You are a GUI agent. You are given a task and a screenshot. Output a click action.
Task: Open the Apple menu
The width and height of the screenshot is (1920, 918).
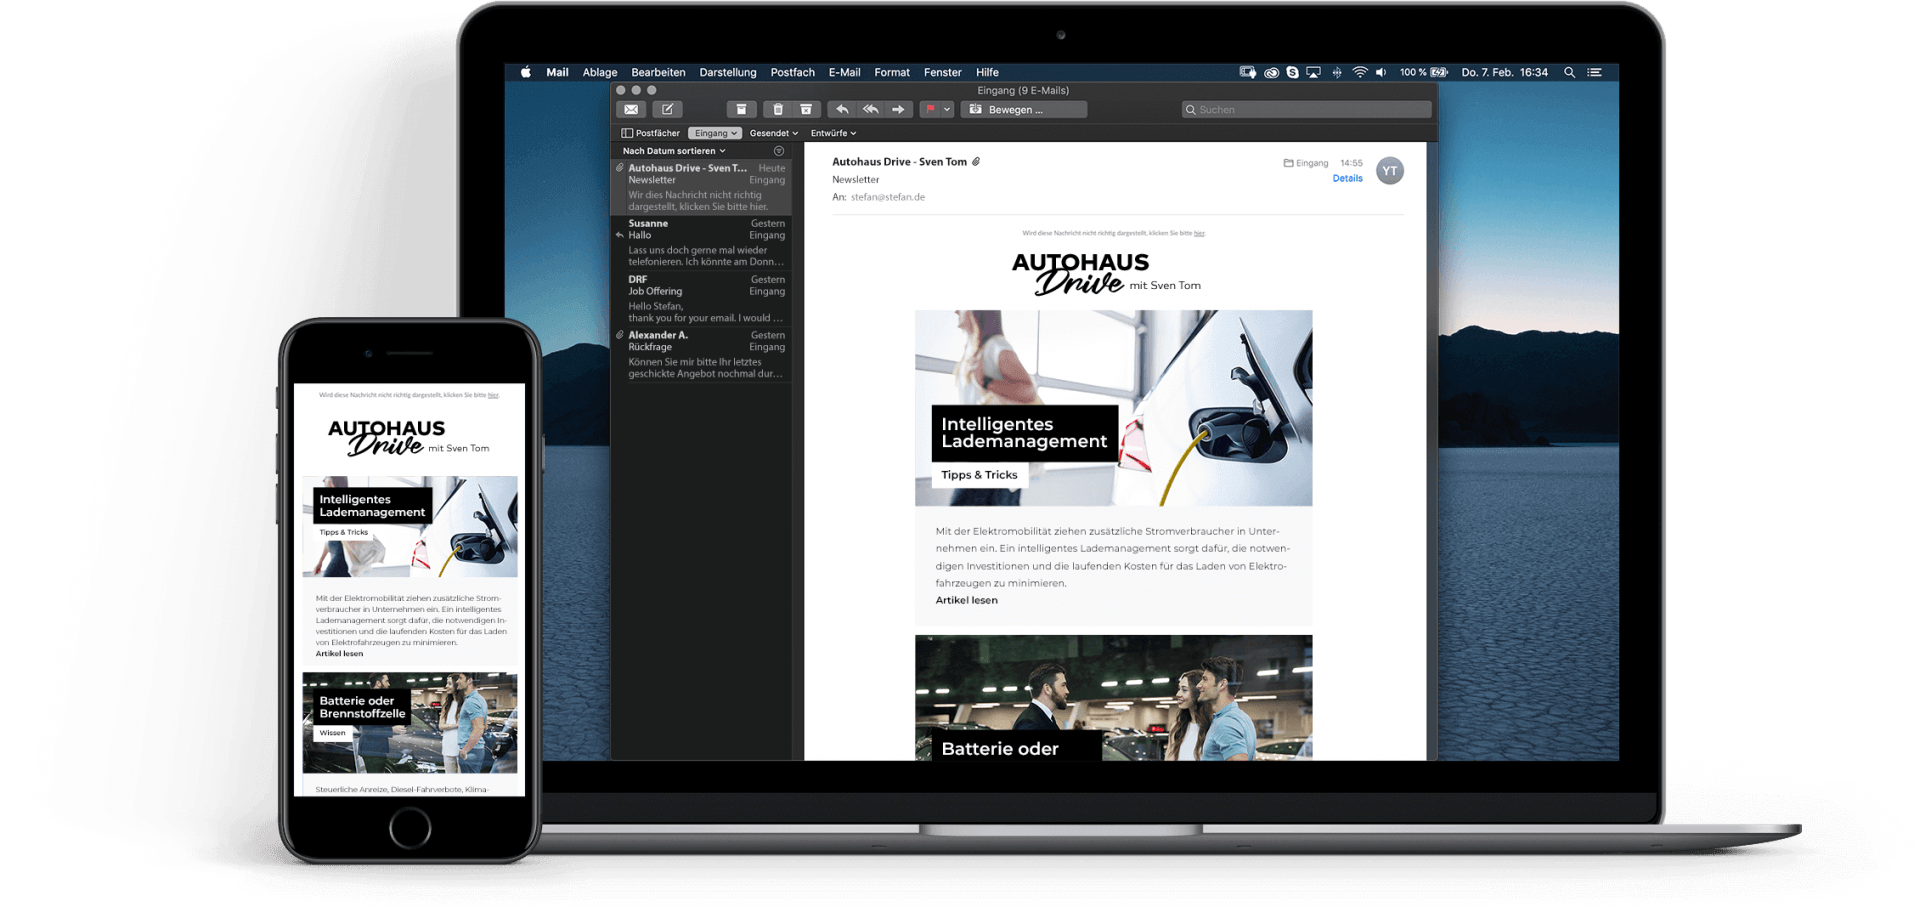pos(526,73)
